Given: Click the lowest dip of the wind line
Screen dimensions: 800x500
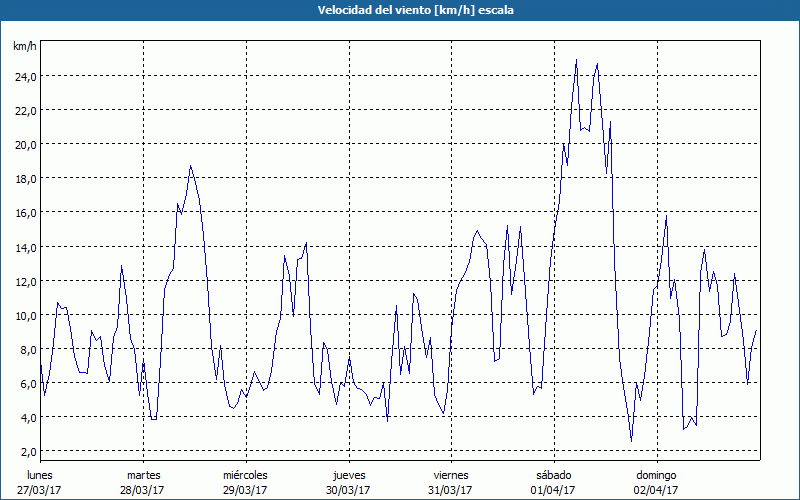Looking at the screenshot, I should pyautogui.click(x=631, y=440).
